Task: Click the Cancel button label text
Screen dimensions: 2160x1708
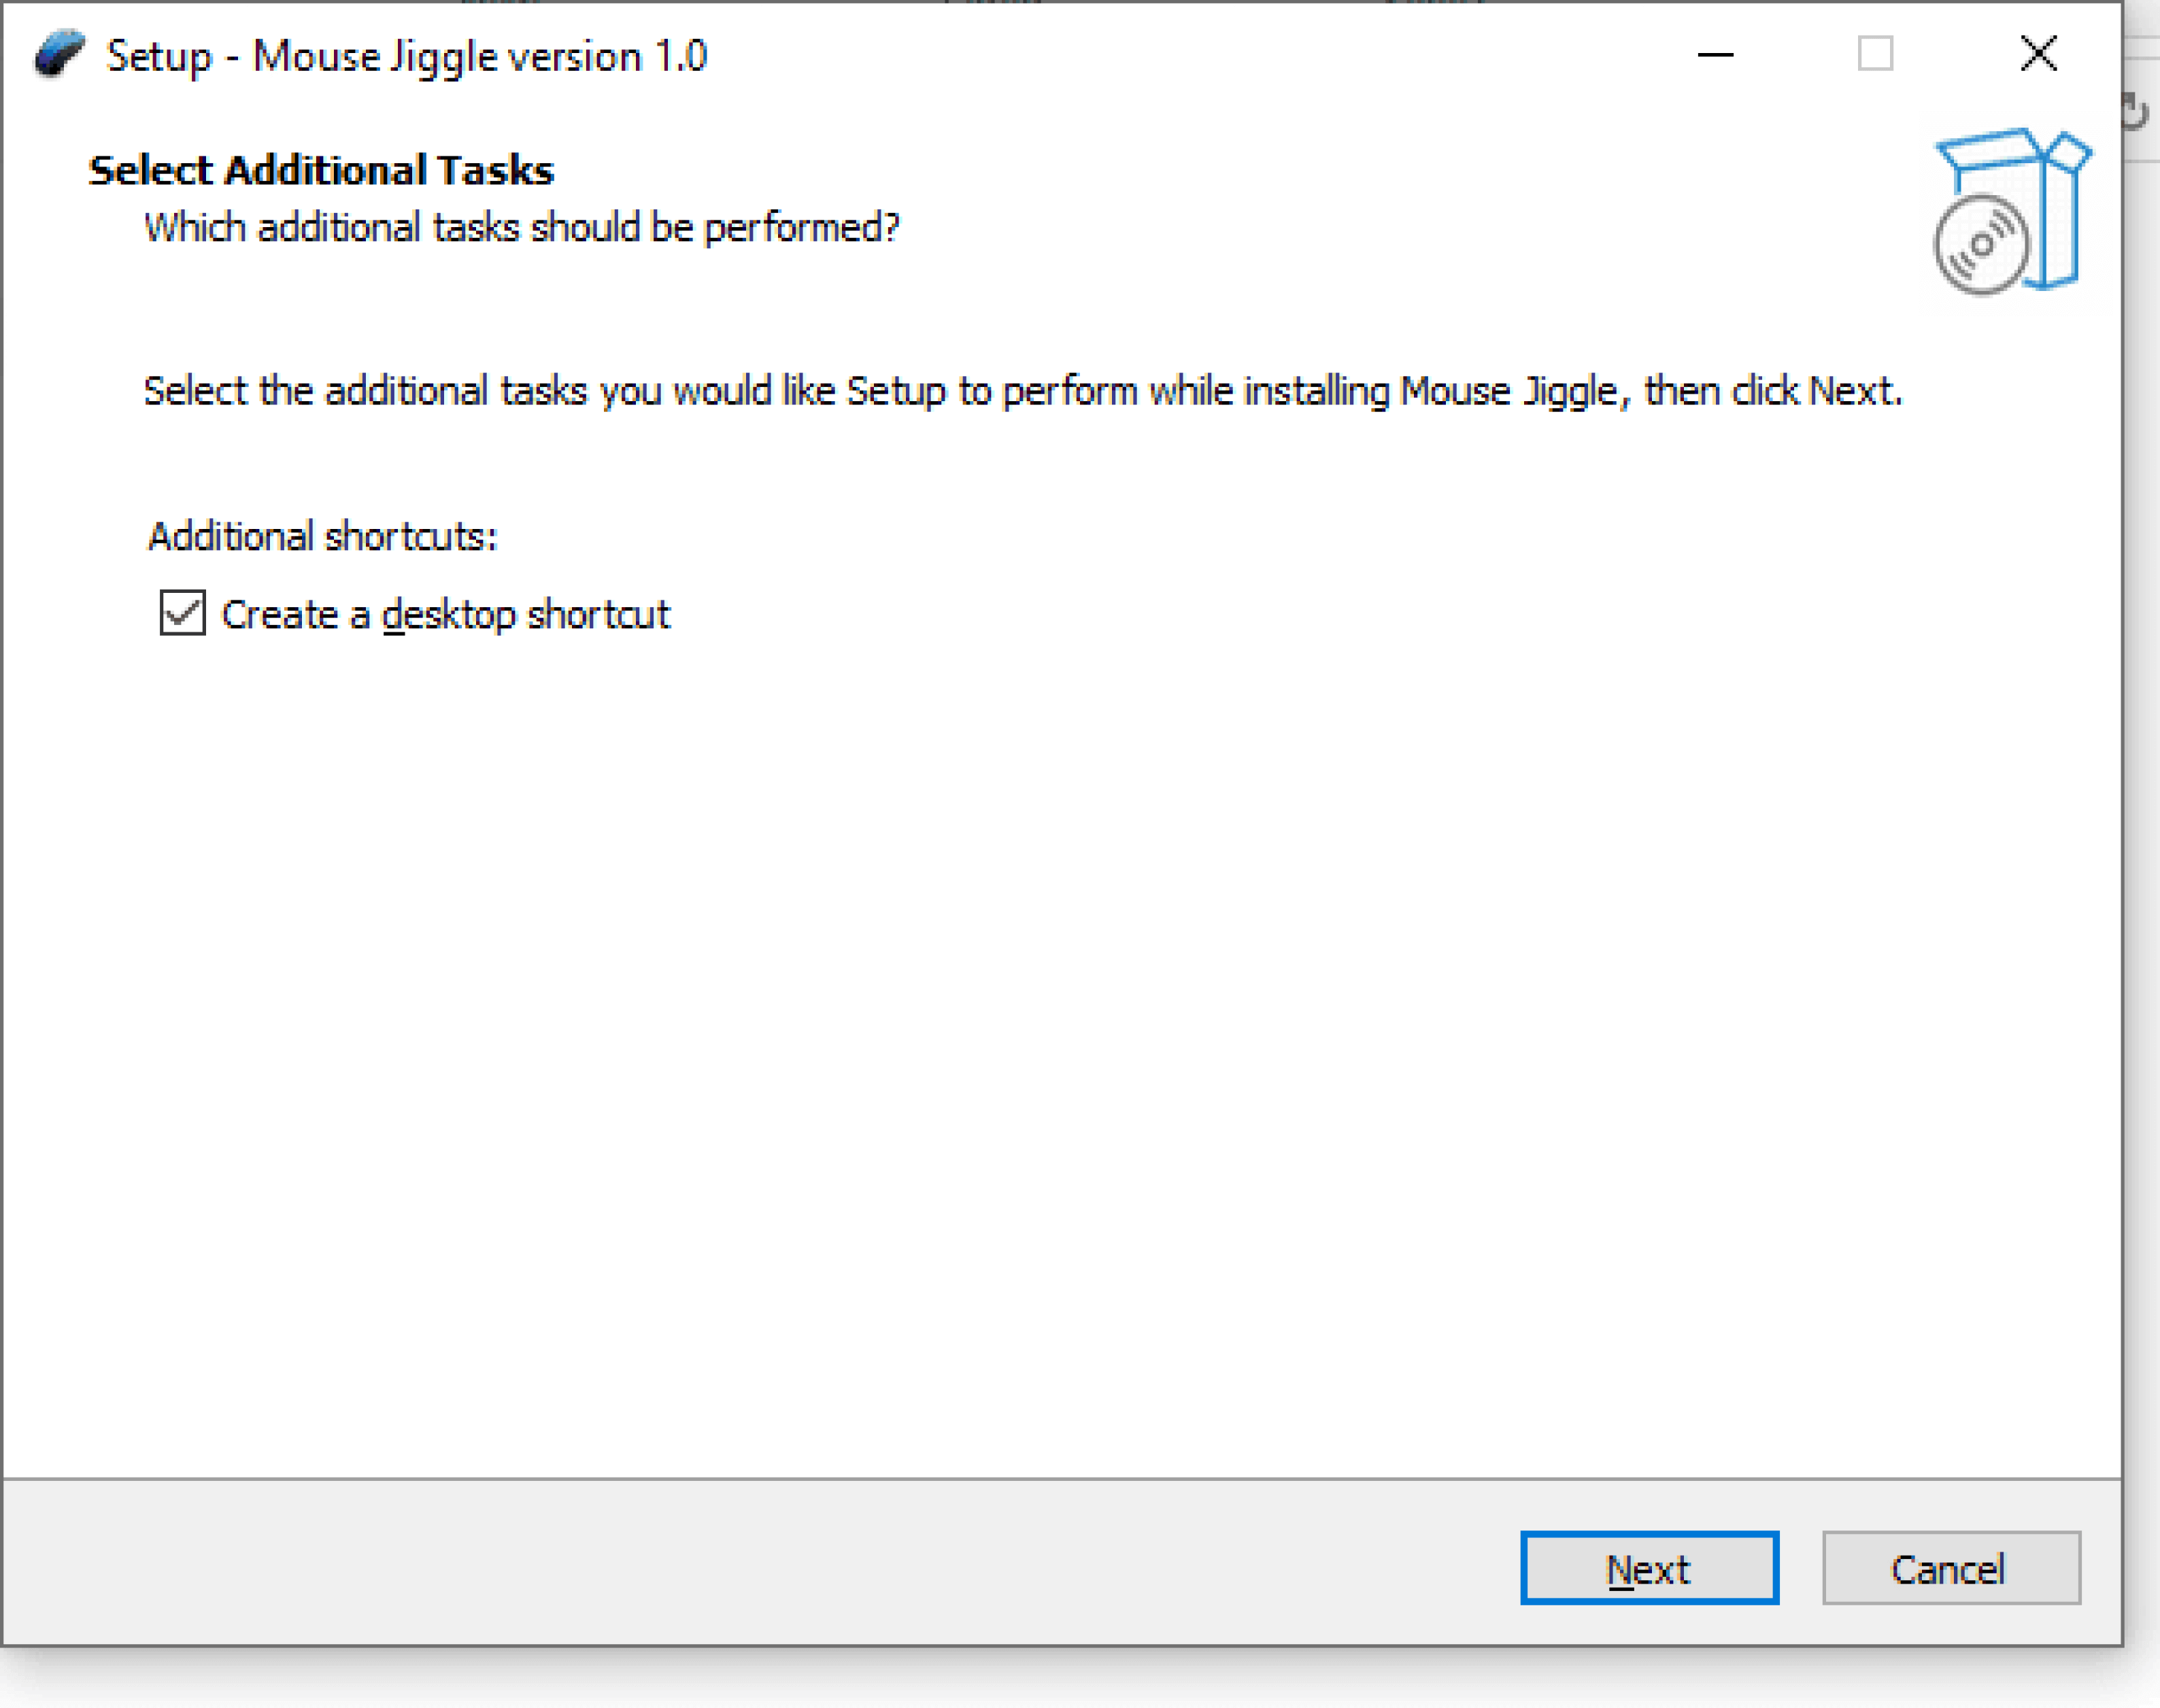Action: [x=1950, y=1569]
